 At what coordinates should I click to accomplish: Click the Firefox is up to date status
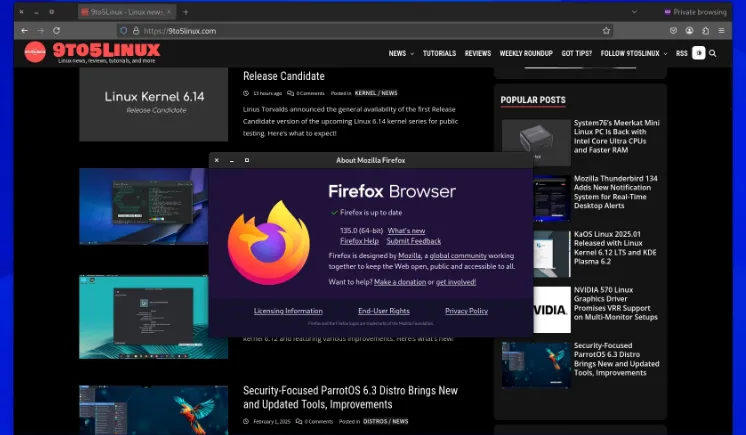[366, 212]
